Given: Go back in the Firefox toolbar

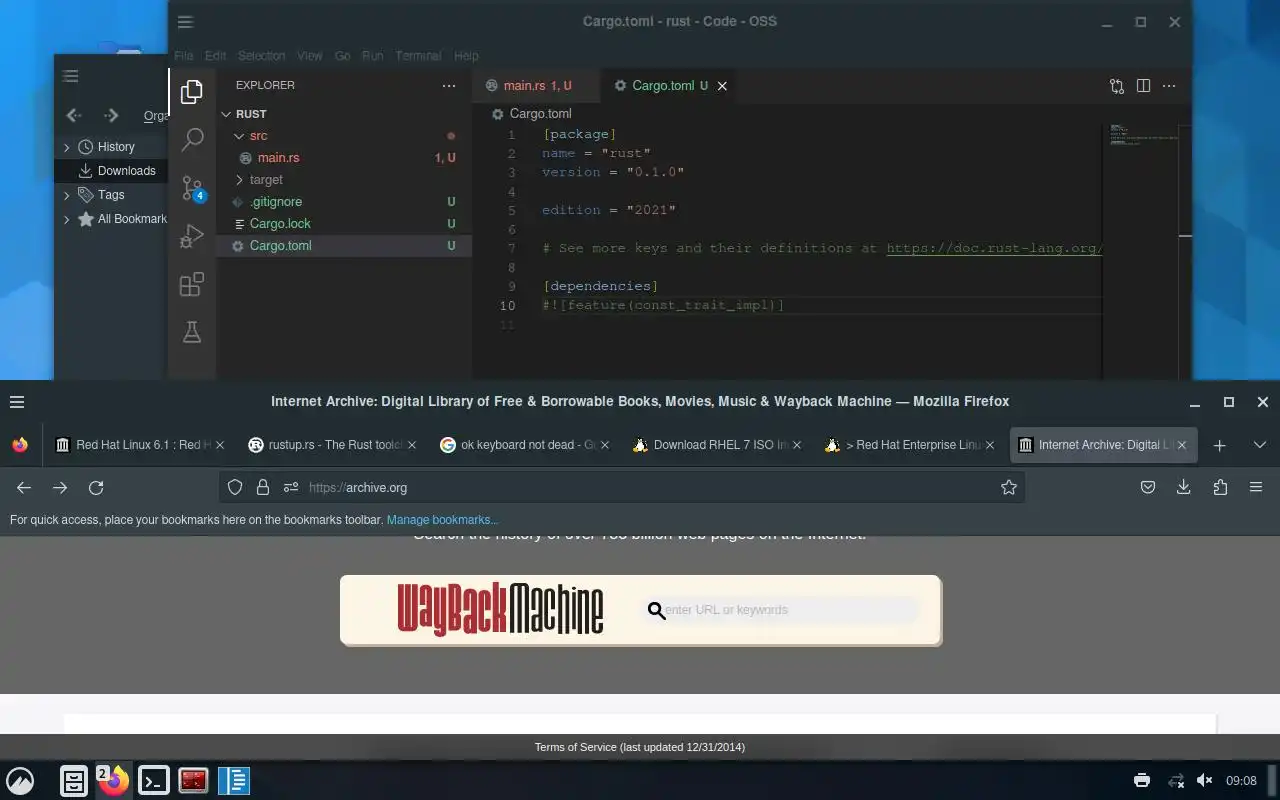Looking at the screenshot, I should pos(24,487).
